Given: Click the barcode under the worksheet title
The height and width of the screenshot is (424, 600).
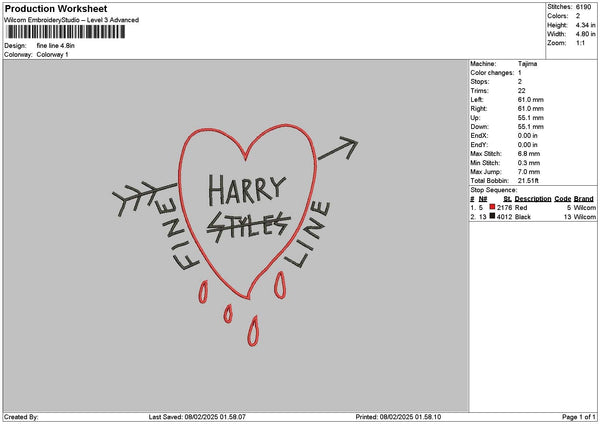Looking at the screenshot, I should (65, 32).
